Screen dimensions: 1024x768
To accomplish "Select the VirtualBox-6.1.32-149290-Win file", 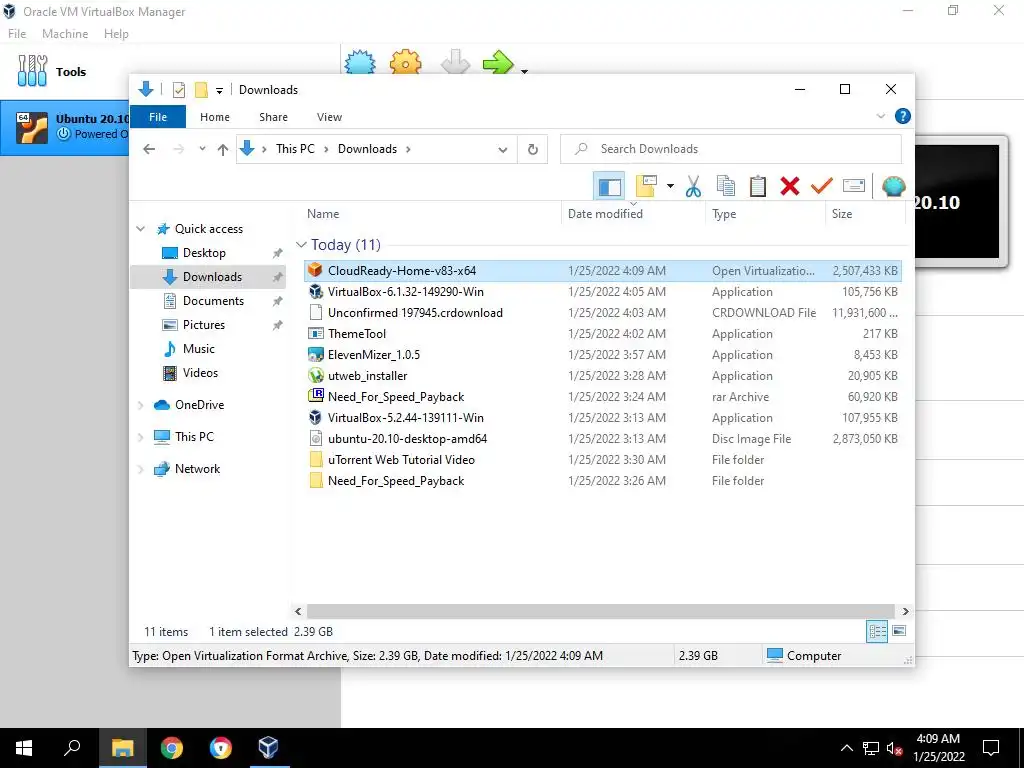I will tap(602, 291).
